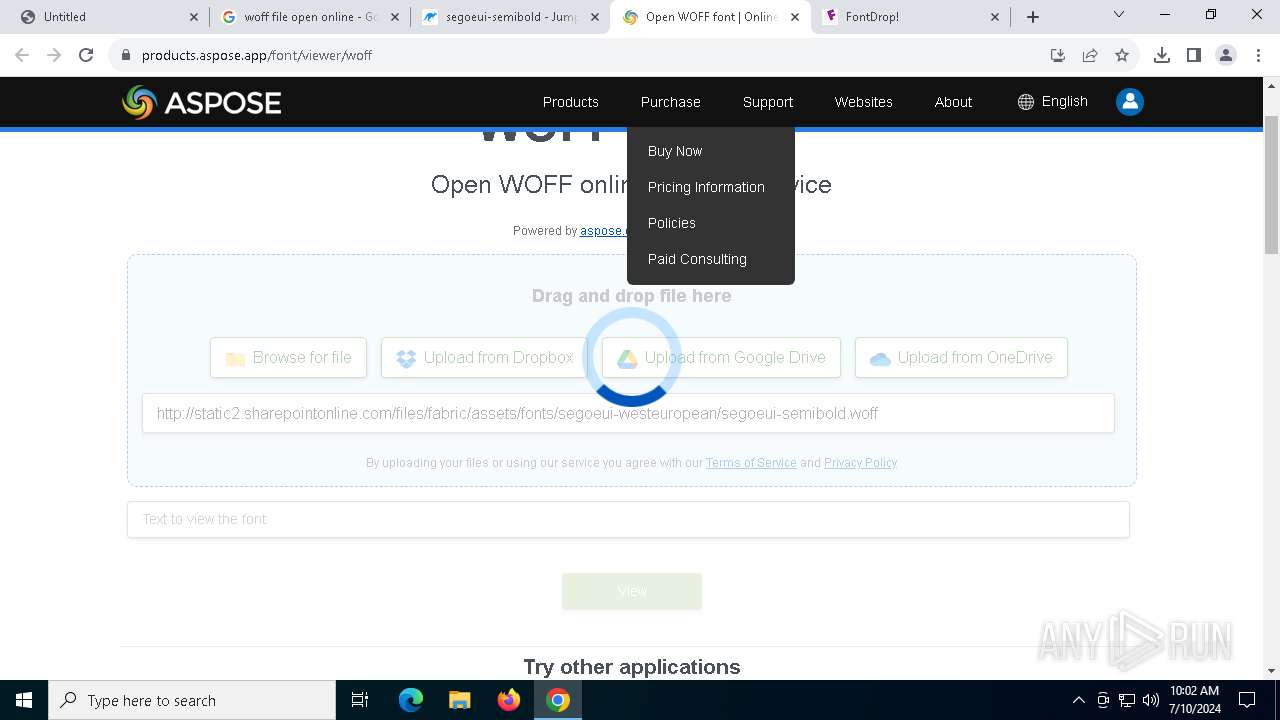This screenshot has width=1280, height=720.
Task: Open the Products menu
Action: pyautogui.click(x=570, y=102)
